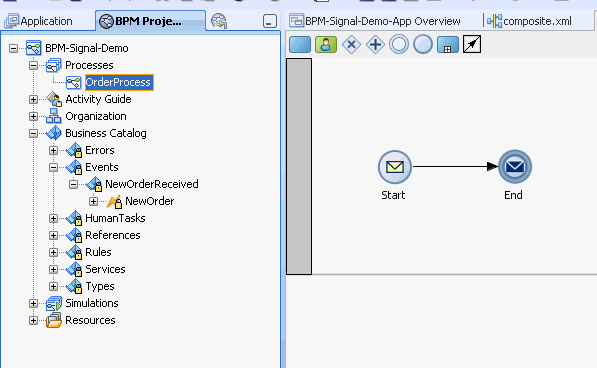
Task: Click the Resources folder icon
Action: pyautogui.click(x=53, y=320)
